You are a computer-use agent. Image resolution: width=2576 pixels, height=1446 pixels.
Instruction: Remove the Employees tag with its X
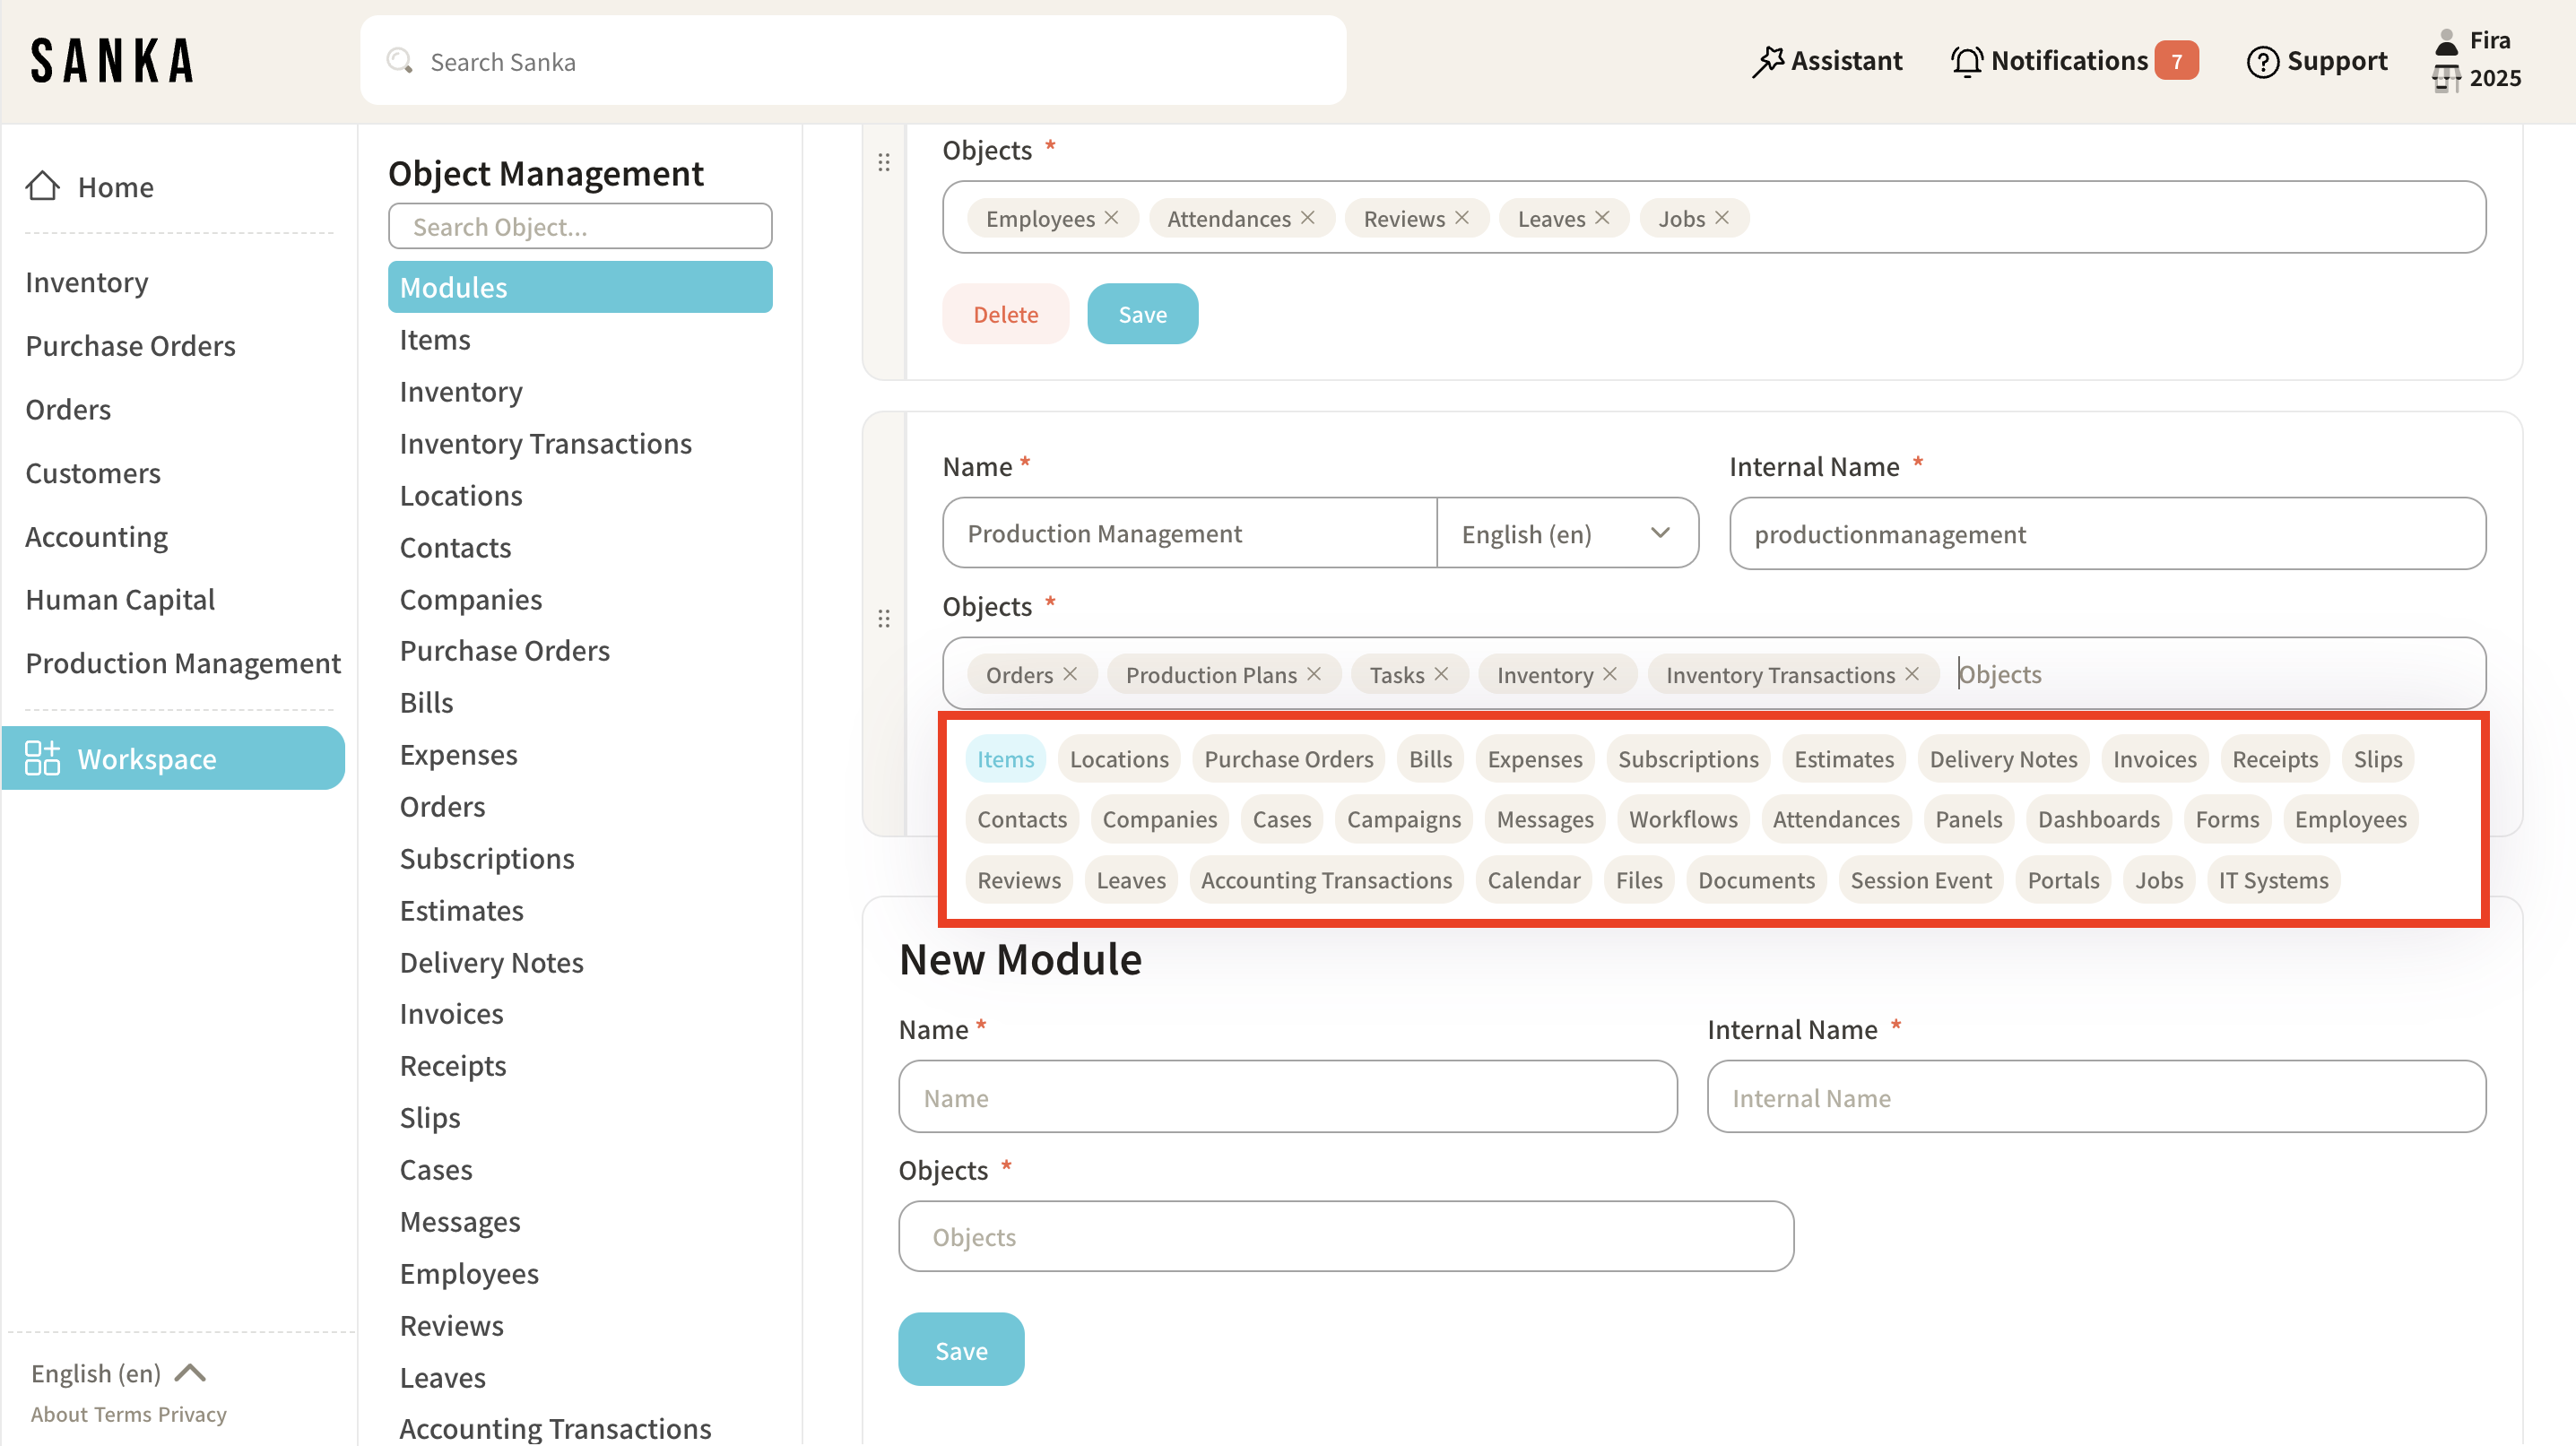click(x=1111, y=218)
